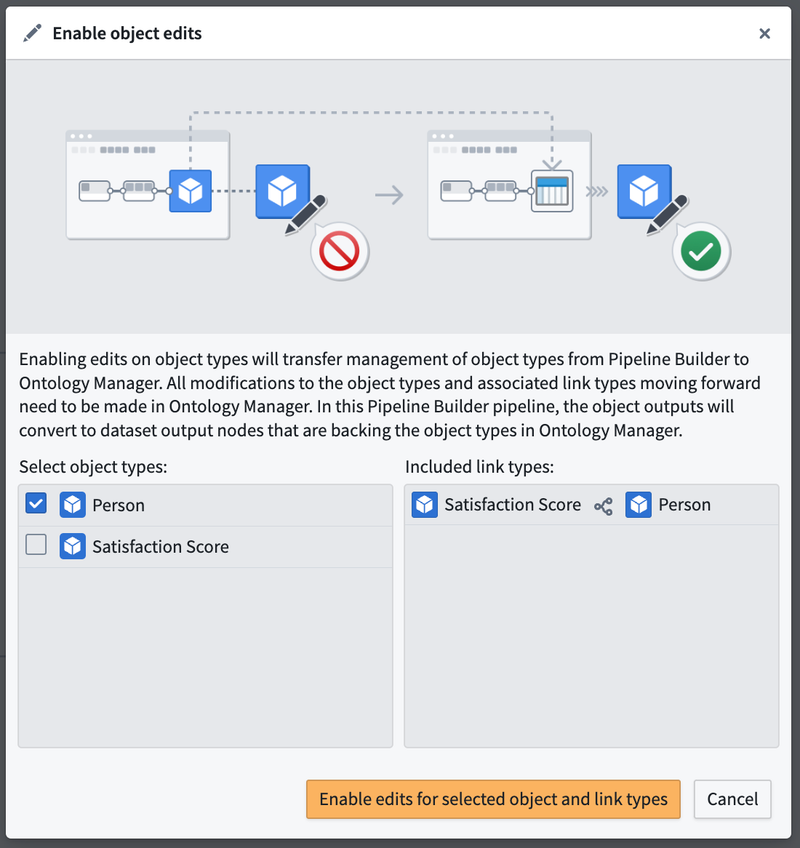Click the red prohibited sign icon in illustration
The image size is (800, 848).
tap(339, 251)
